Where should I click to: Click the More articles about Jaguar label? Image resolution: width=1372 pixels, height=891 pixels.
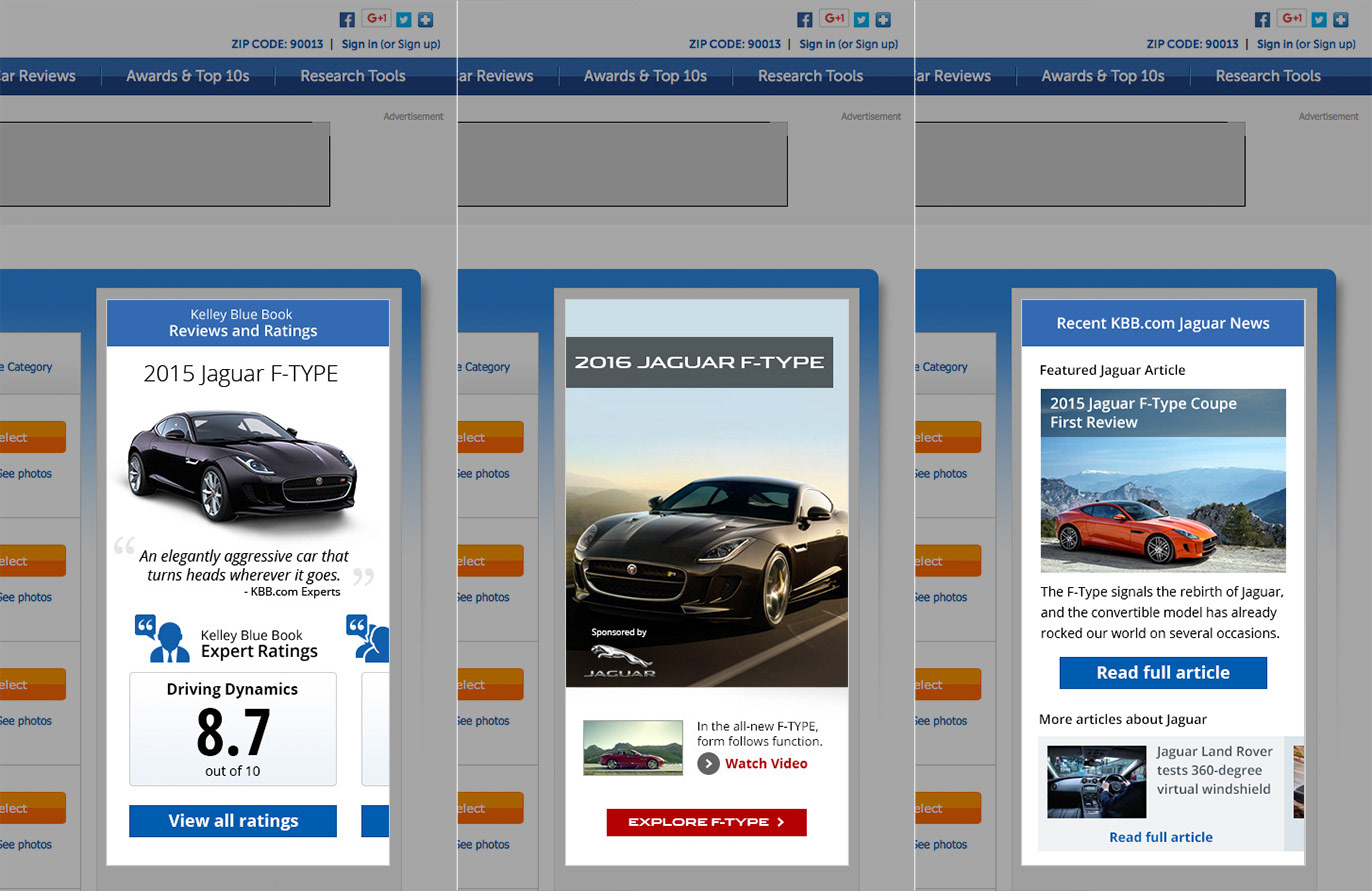1123,719
